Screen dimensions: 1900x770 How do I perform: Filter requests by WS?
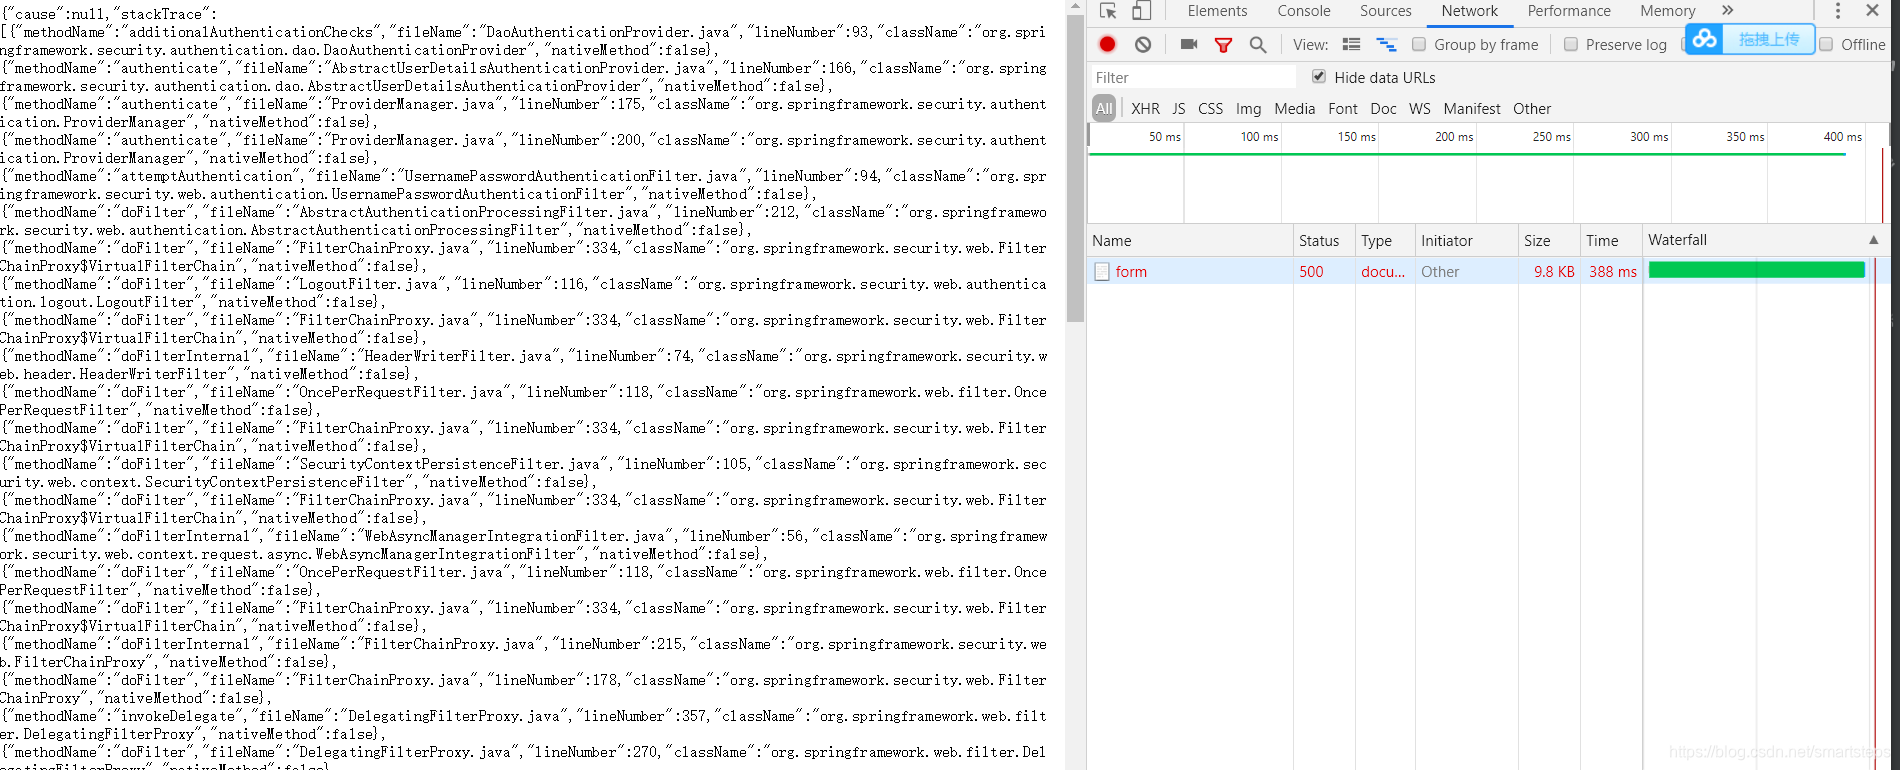tap(1420, 109)
